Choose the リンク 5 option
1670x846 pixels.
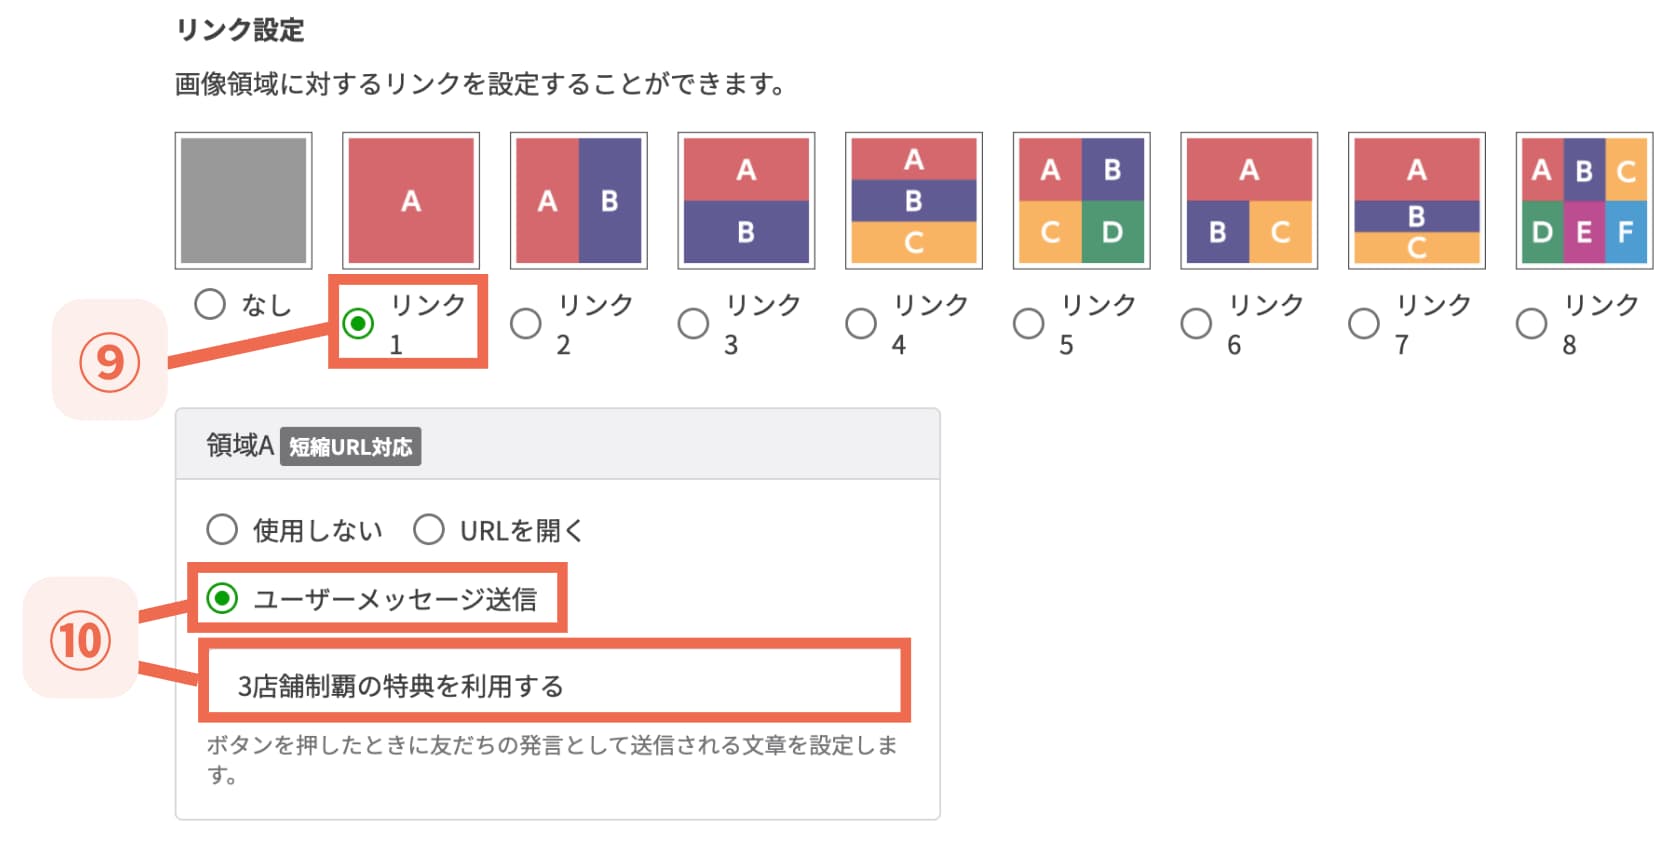(x=1028, y=322)
